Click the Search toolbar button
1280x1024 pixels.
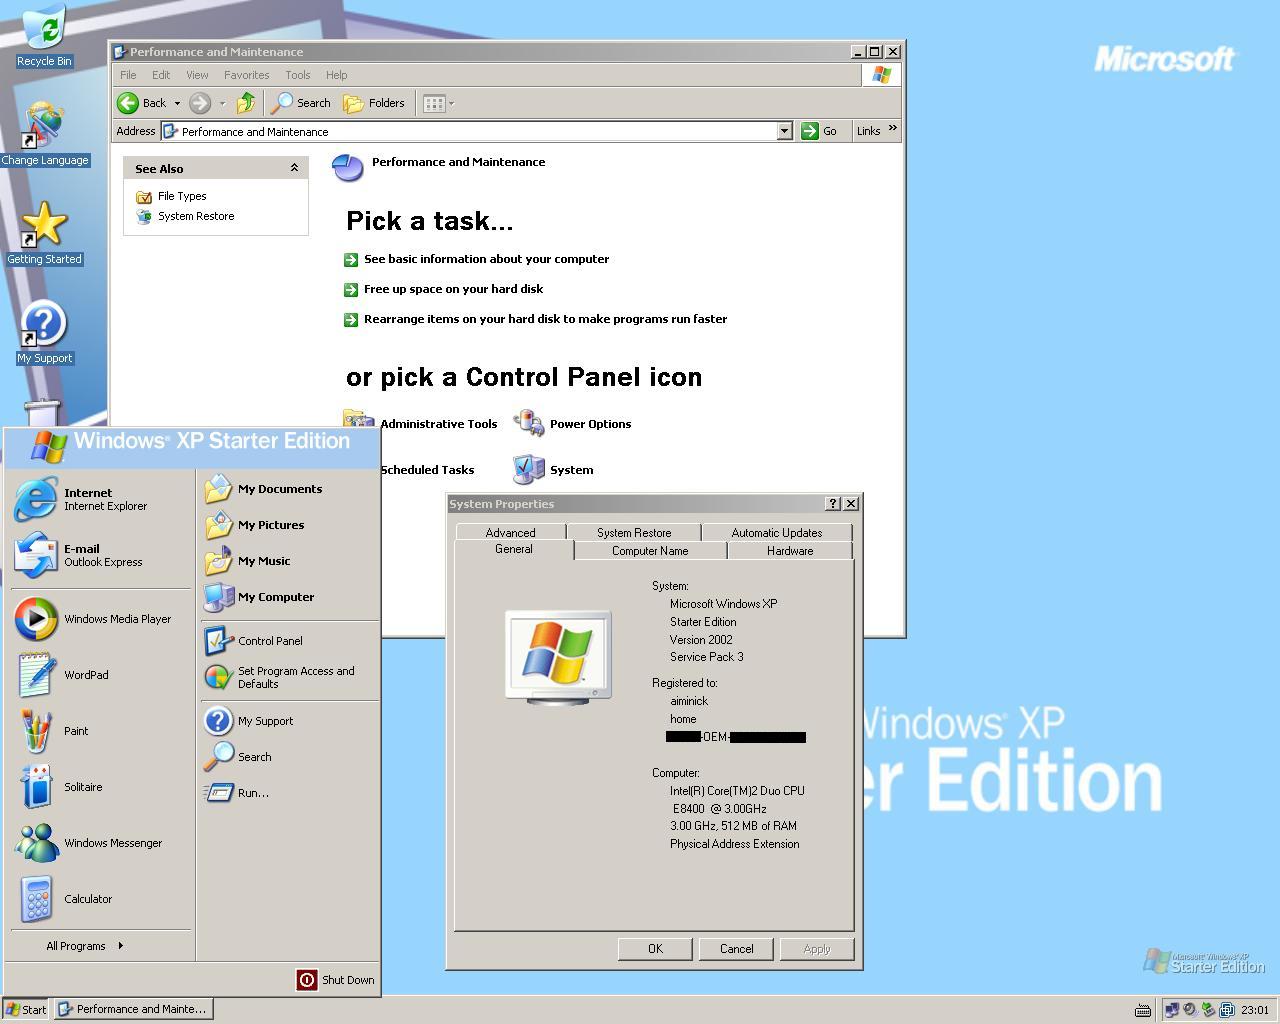click(x=302, y=103)
